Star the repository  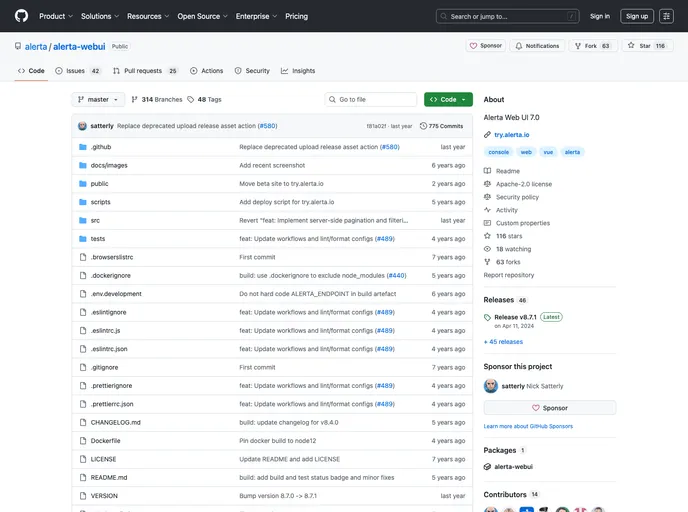click(647, 46)
